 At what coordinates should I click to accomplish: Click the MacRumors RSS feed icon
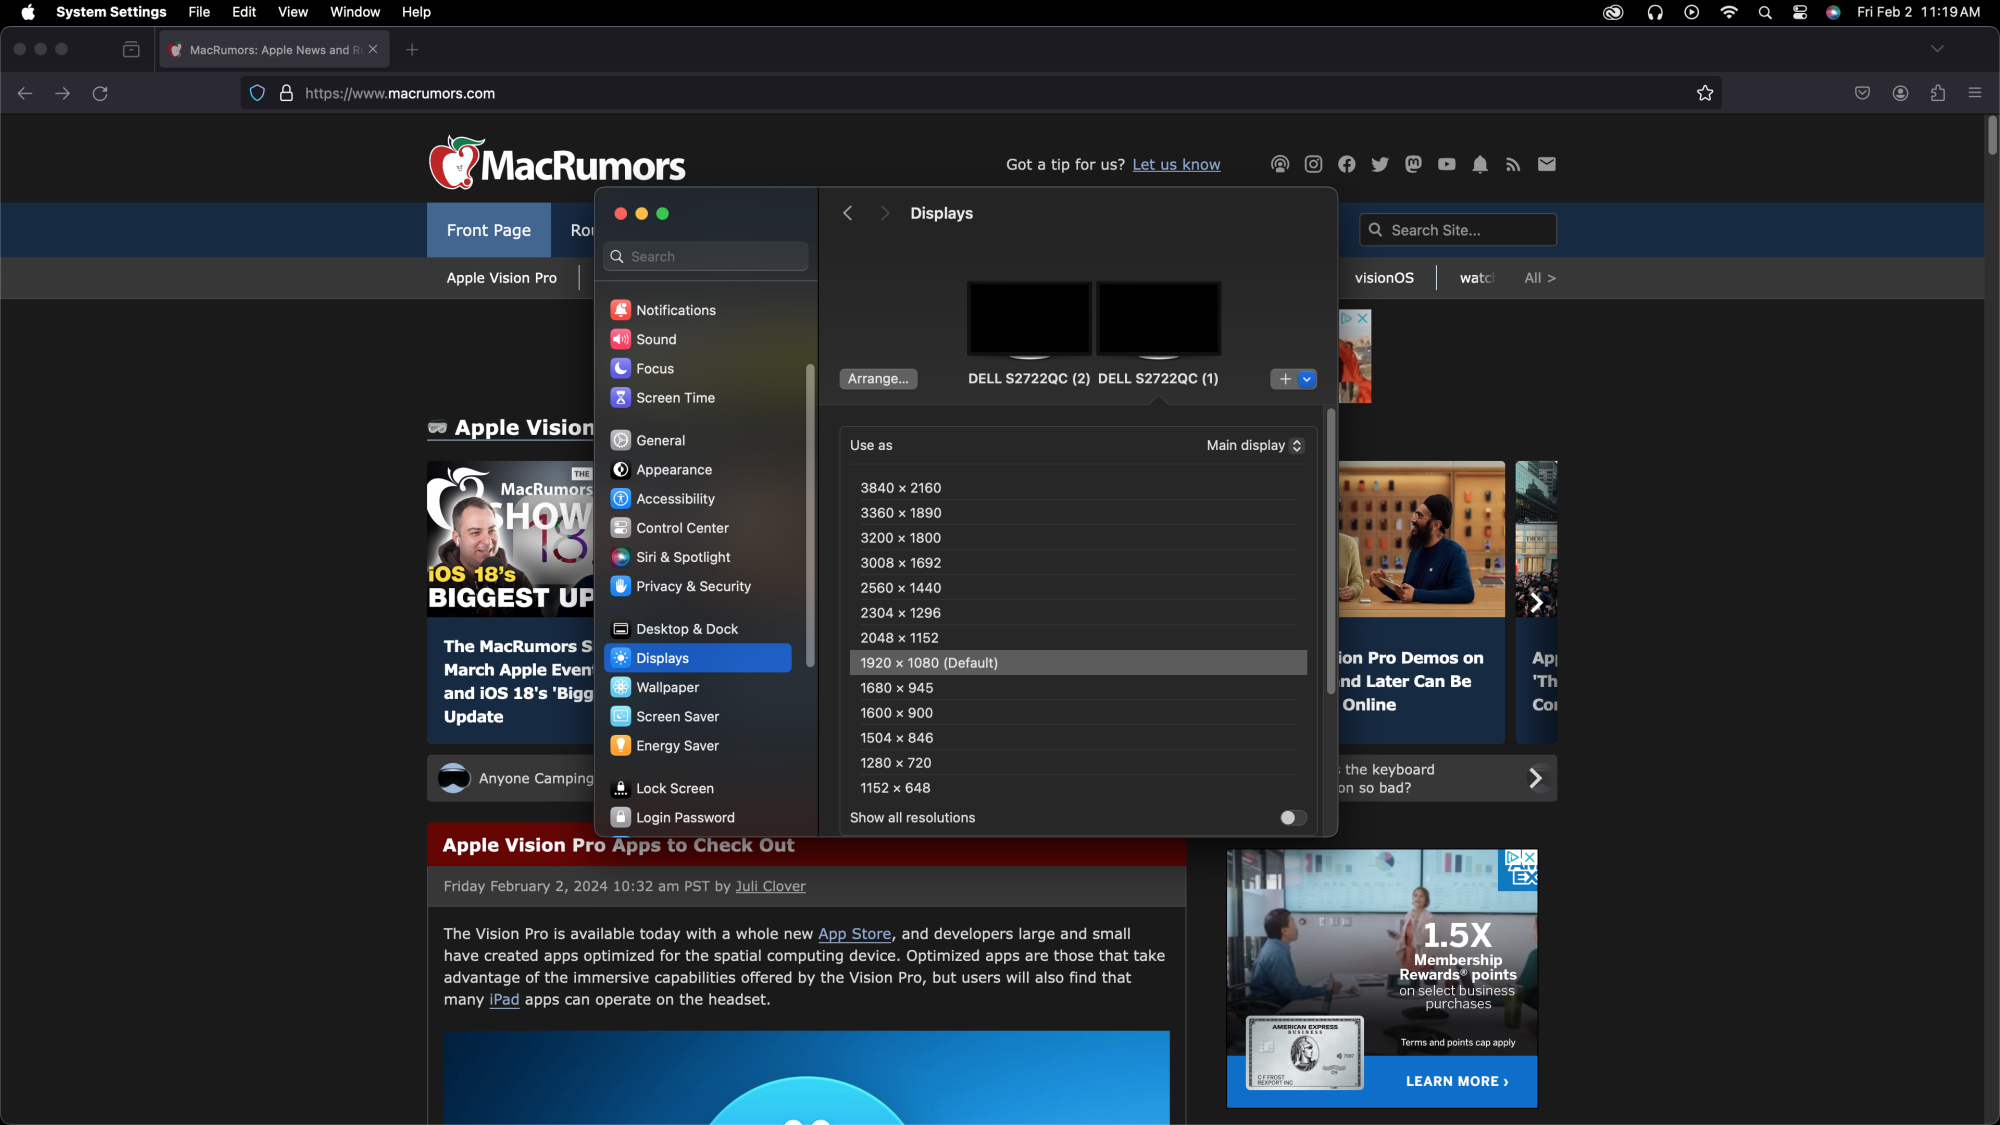point(1513,164)
